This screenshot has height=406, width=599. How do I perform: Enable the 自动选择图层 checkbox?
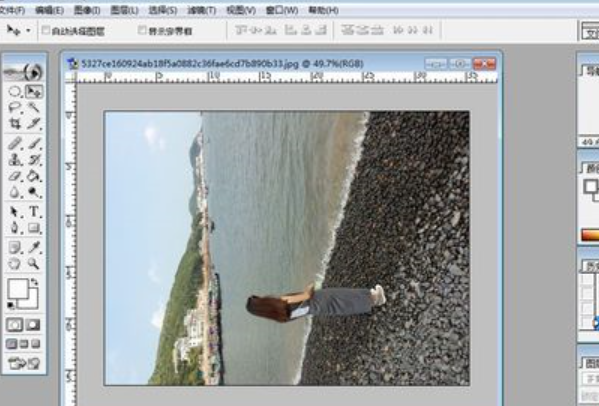[x=46, y=30]
